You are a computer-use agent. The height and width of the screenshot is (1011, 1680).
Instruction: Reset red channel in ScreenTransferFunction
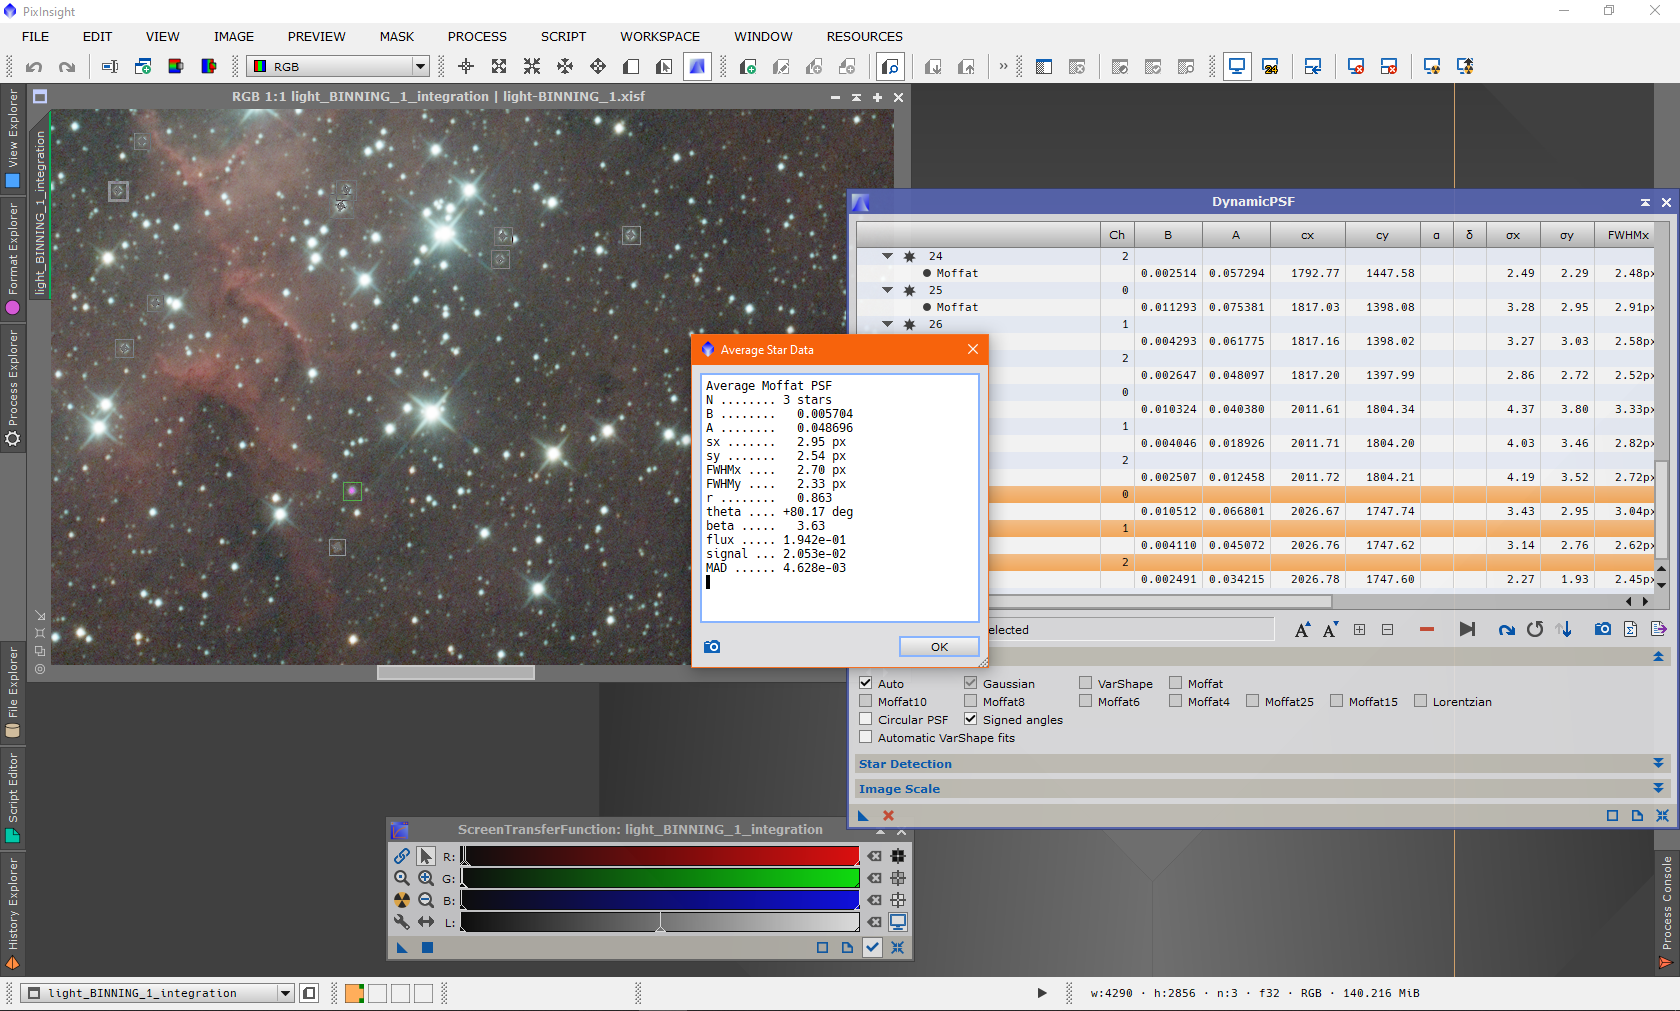point(875,856)
